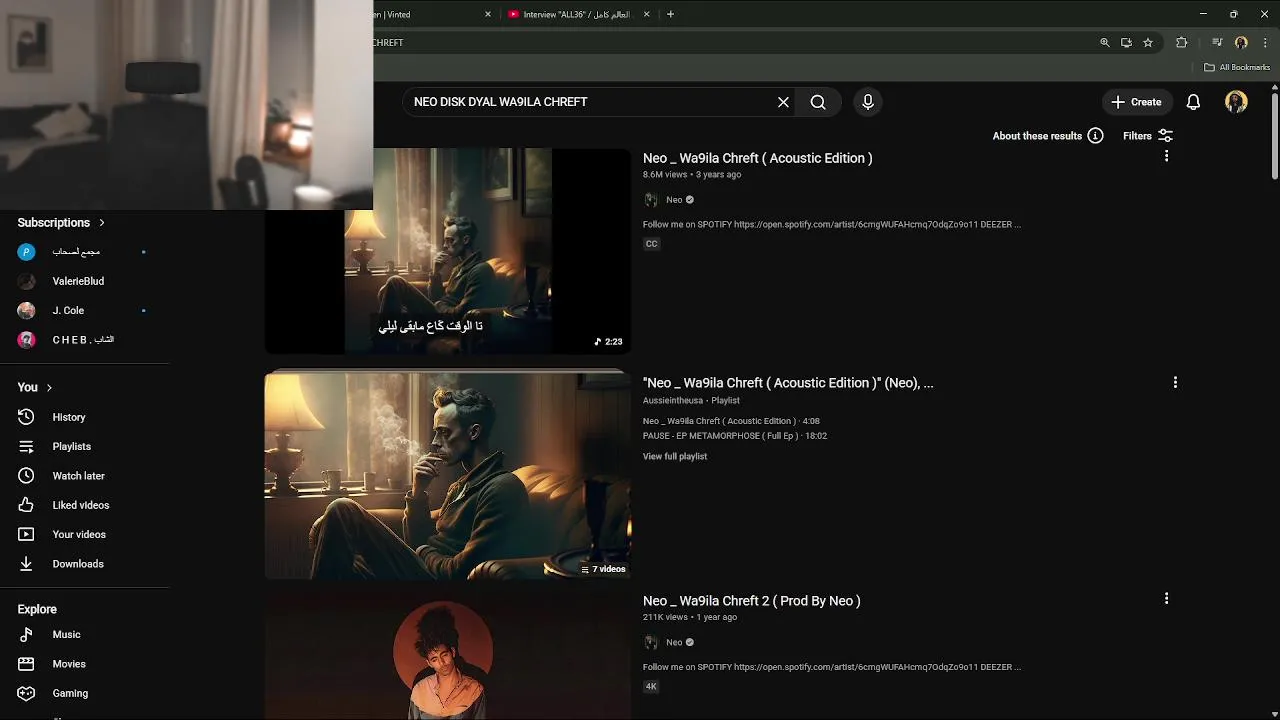The height and width of the screenshot is (720, 1280).
Task: Open the History icon in sidebar
Action: pyautogui.click(x=27, y=417)
